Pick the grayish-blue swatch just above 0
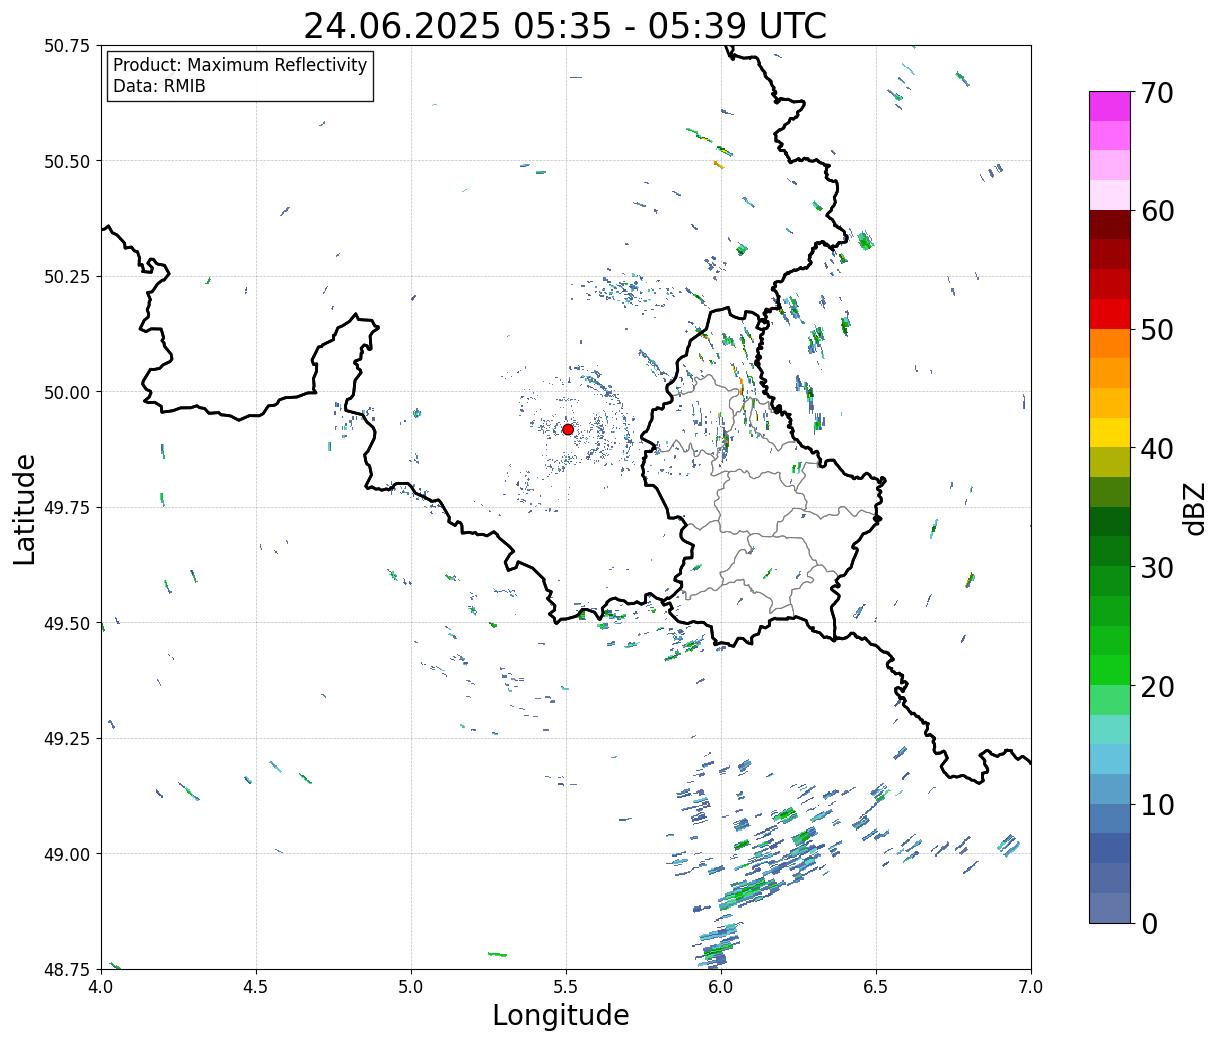 [x=1110, y=907]
